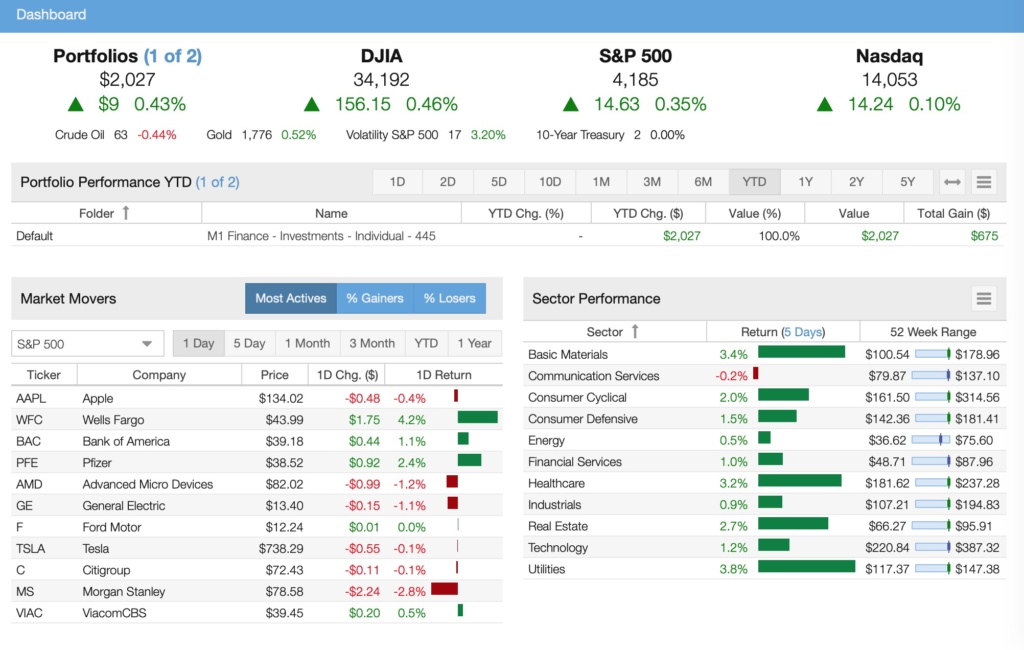Viewport: 1024px width, 650px height.
Task: Select the 1 Year market movers range
Action: [475, 344]
